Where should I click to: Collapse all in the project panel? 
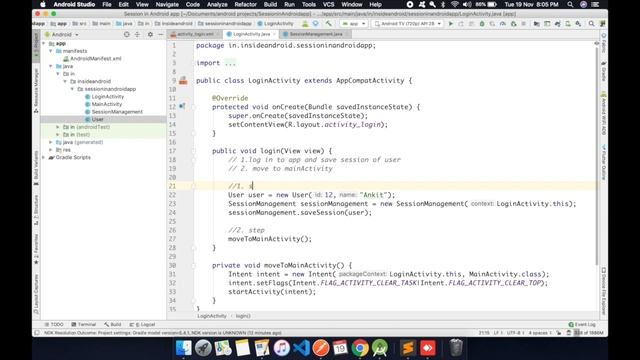point(137,35)
